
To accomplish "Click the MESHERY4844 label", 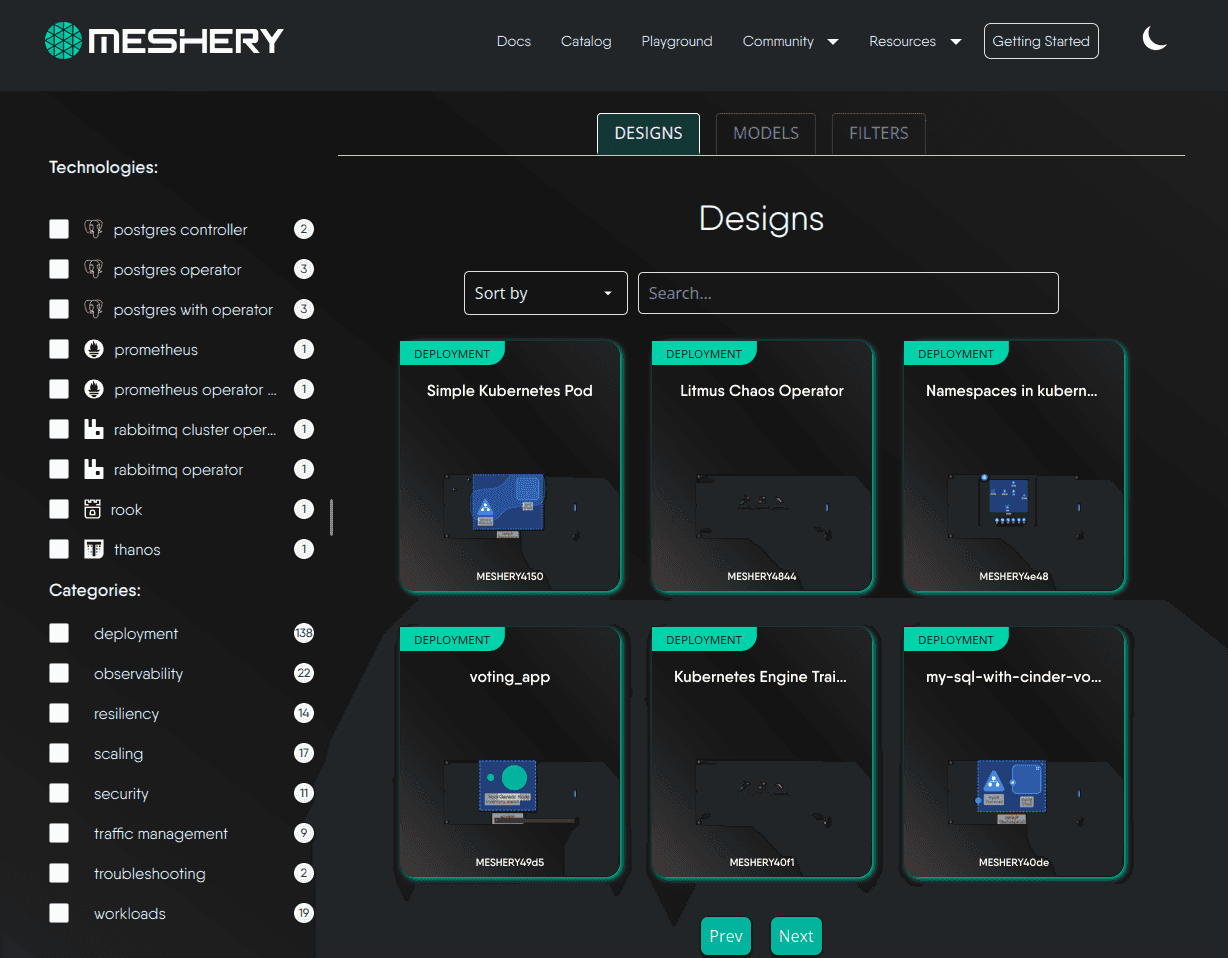I will pos(762,577).
